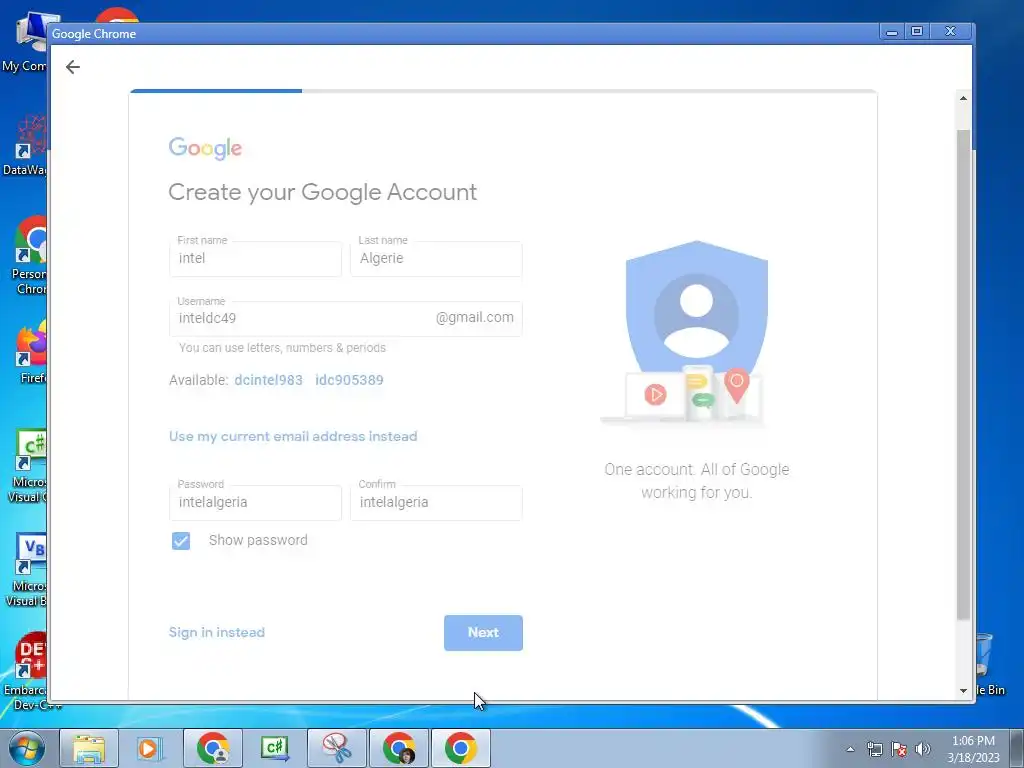1024x768 pixels.
Task: Open the Action Center flag icon
Action: (x=899, y=749)
